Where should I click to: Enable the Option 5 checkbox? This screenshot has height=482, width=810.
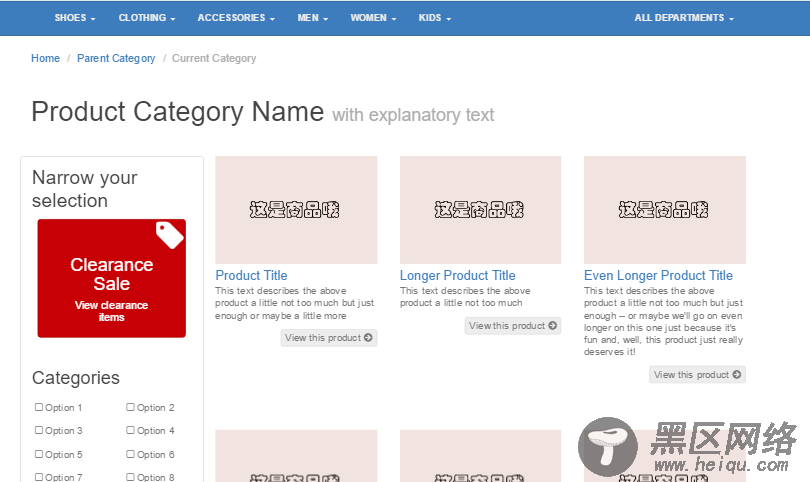[x=39, y=454]
